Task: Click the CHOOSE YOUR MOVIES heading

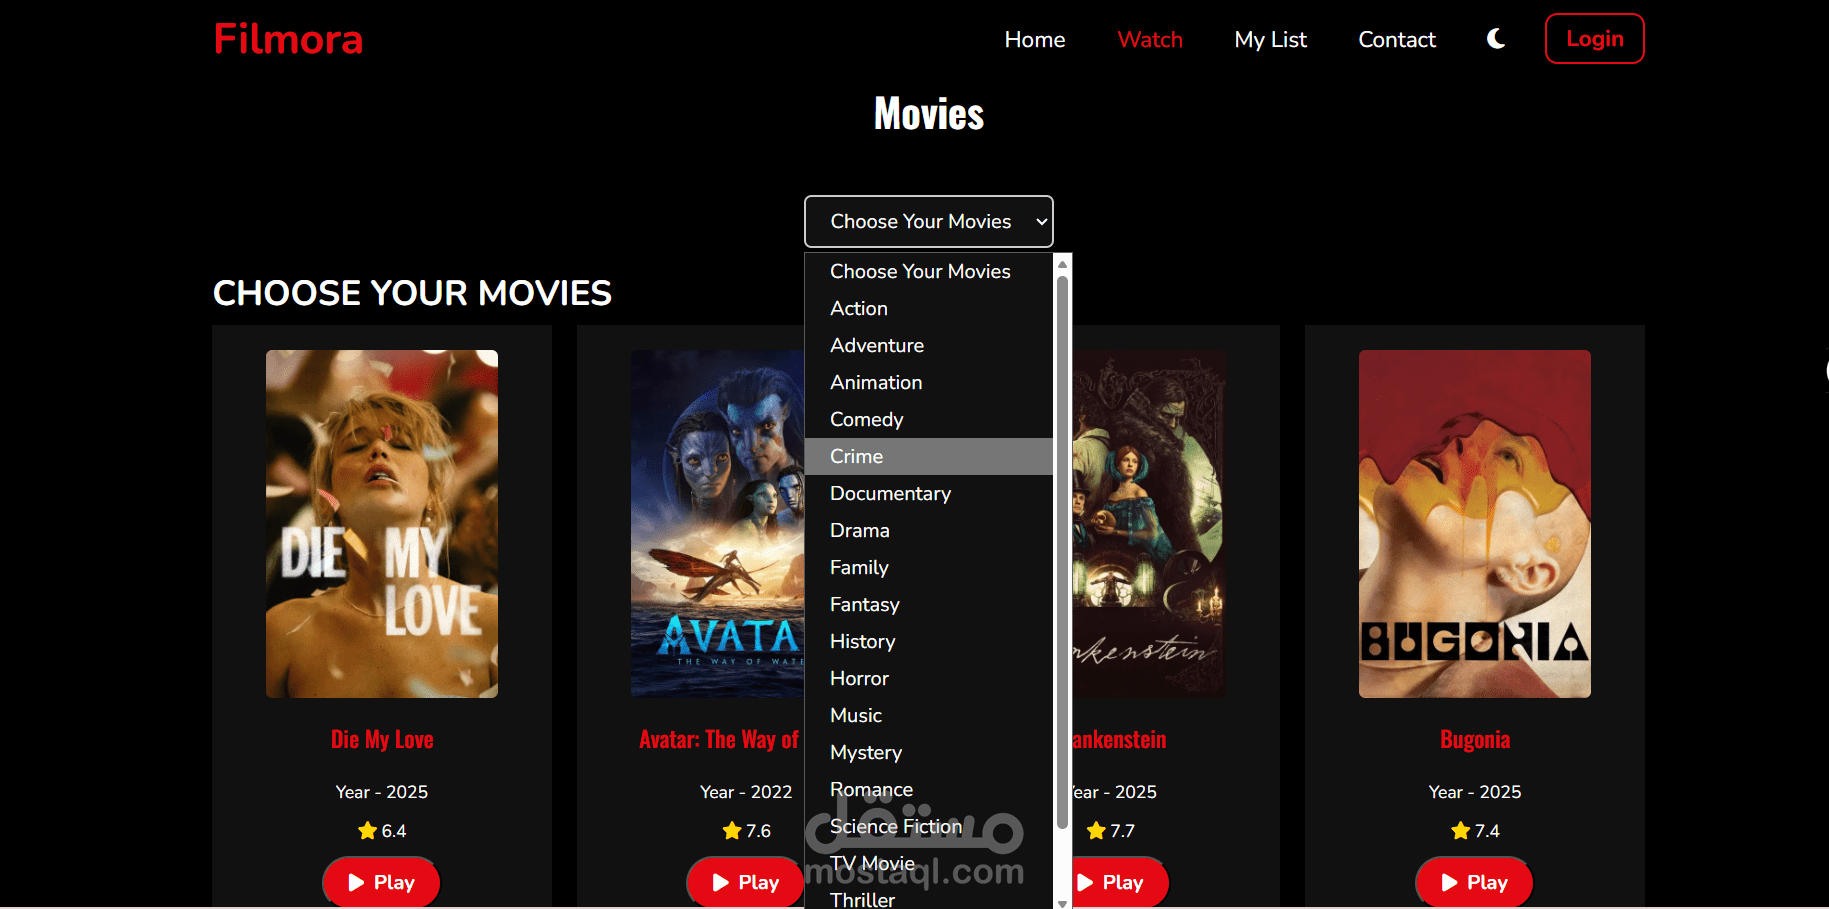Action: pyautogui.click(x=412, y=293)
